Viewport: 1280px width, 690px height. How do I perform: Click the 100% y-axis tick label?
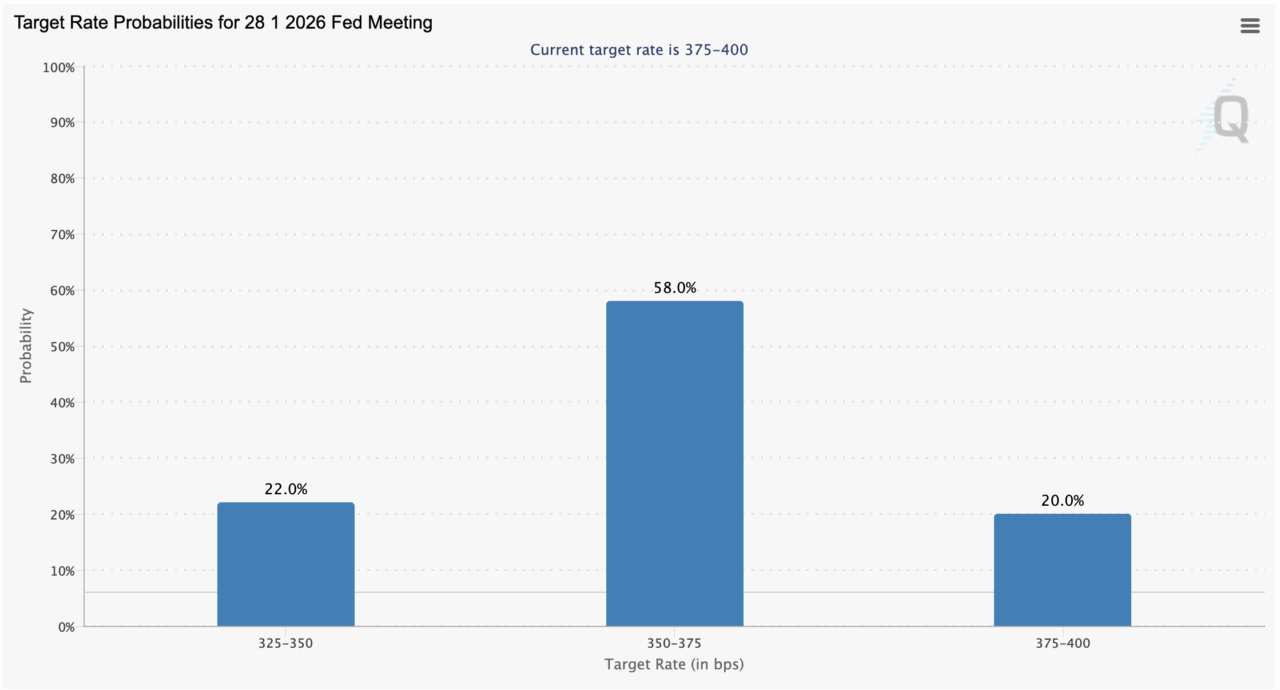point(58,67)
